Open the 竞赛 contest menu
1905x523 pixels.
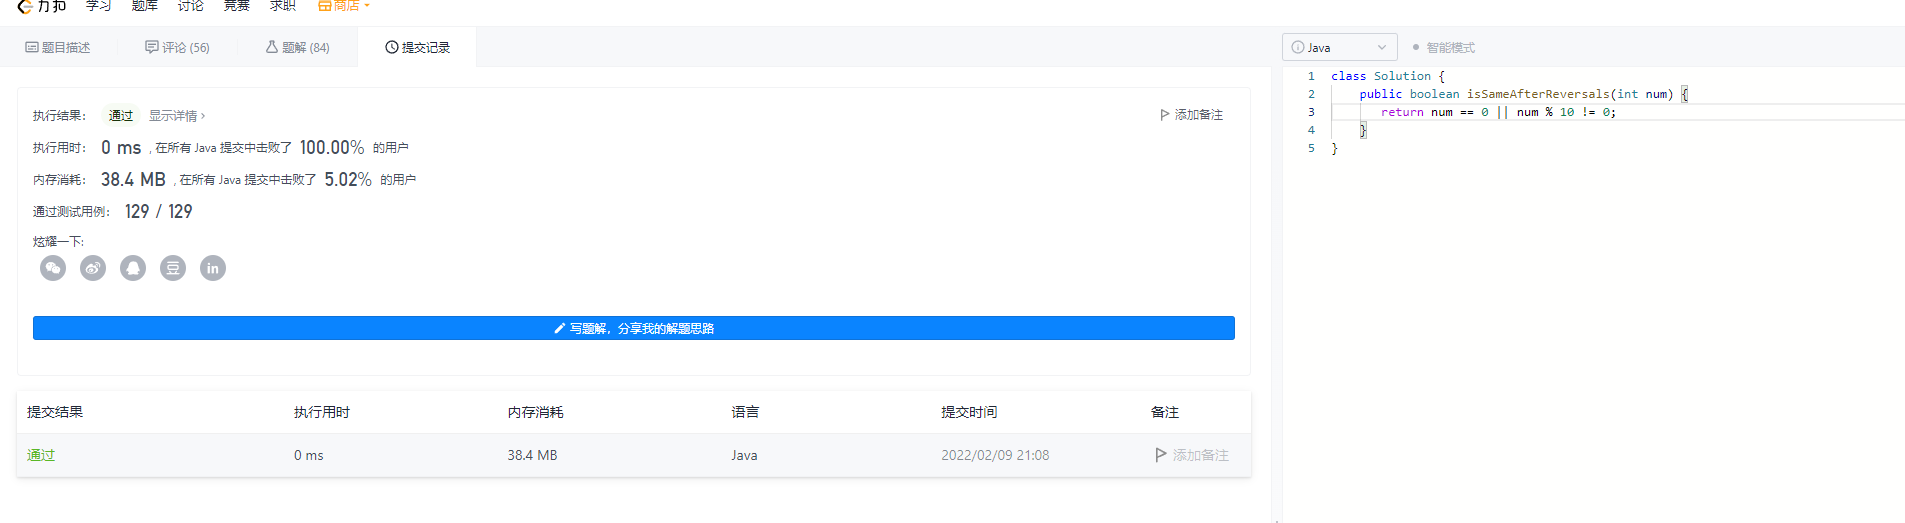point(237,5)
